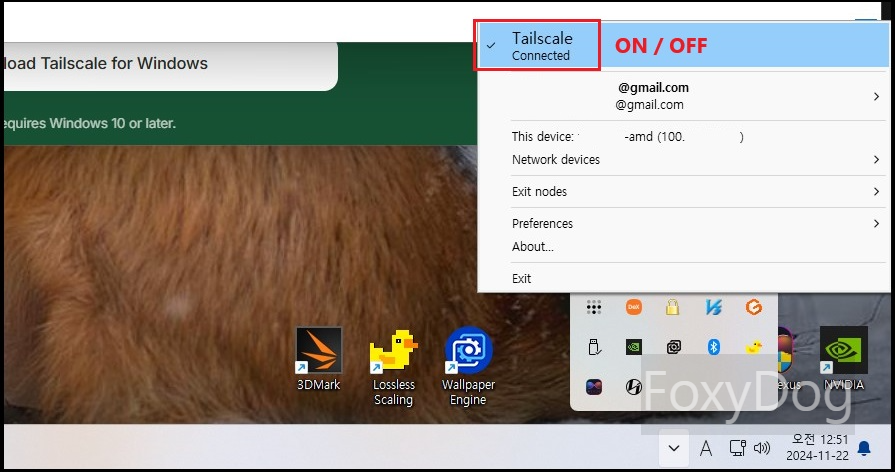Open the Preferences submenu
The width and height of the screenshot is (895, 475).
tap(683, 224)
